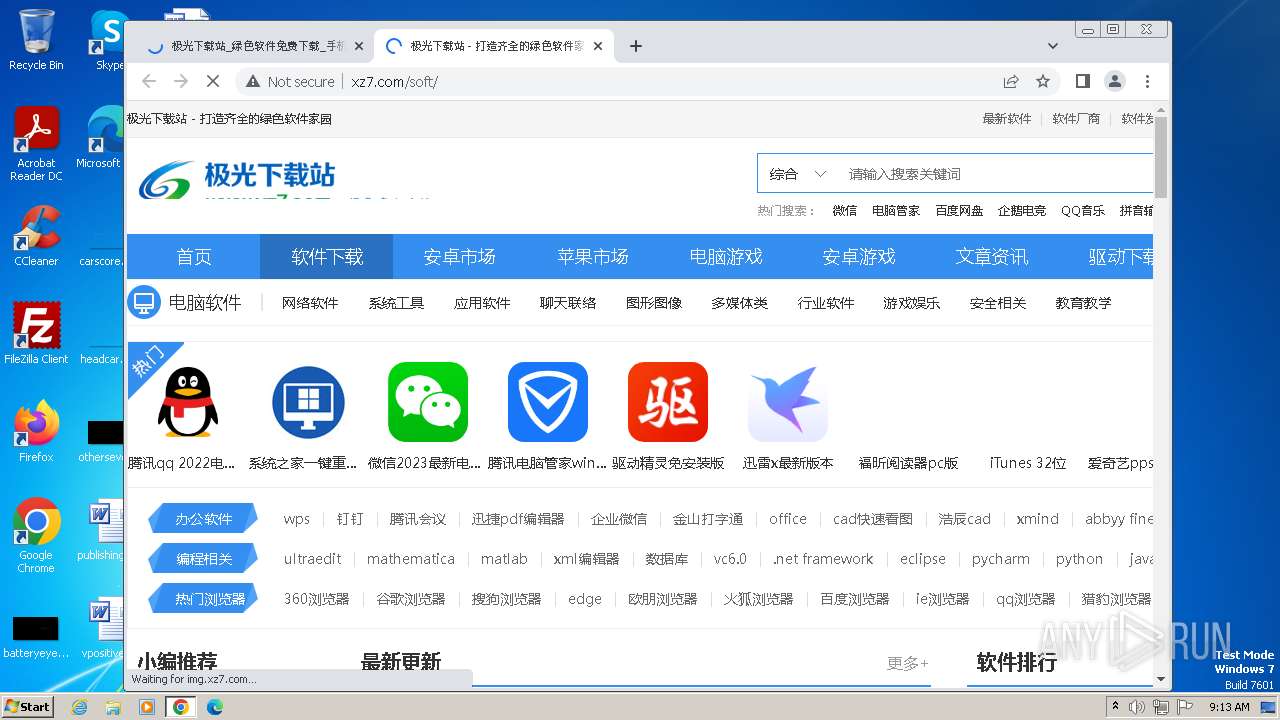This screenshot has height=720, width=1280.
Task: Click the taskbar clock 9:13 AM
Action: click(x=1228, y=707)
